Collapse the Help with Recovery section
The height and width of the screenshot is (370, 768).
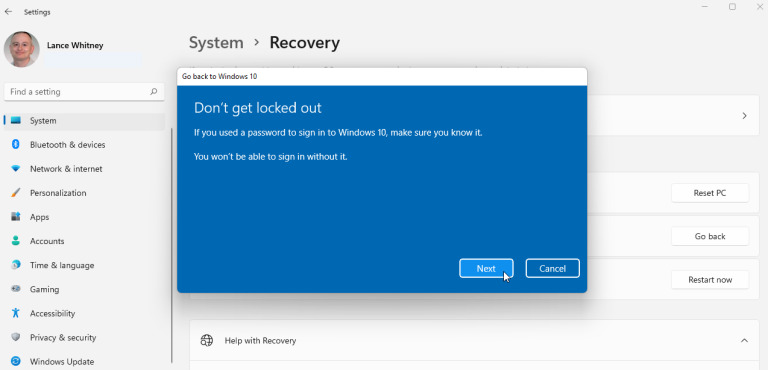(744, 340)
